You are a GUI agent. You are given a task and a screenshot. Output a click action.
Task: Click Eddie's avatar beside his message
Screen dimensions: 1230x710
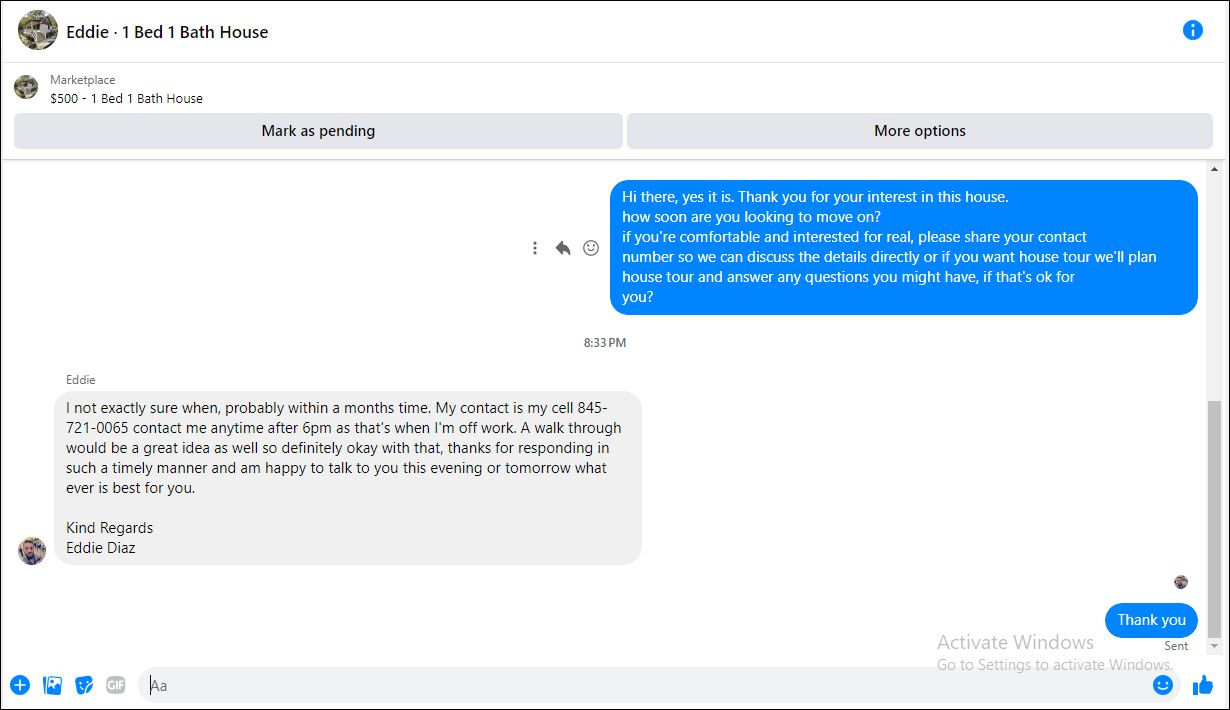coord(32,551)
